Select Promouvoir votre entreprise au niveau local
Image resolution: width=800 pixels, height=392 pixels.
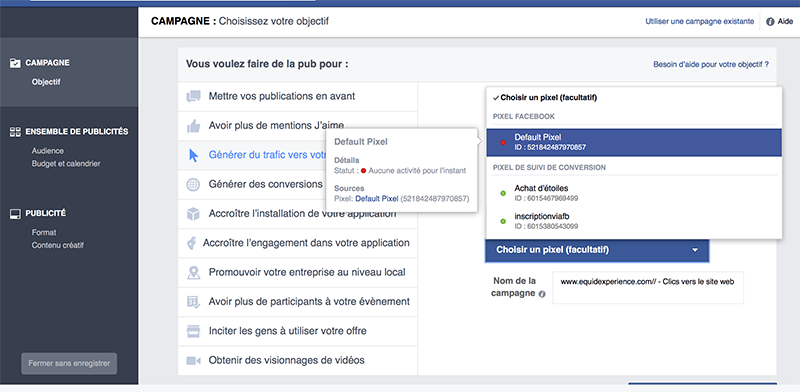tap(298, 273)
